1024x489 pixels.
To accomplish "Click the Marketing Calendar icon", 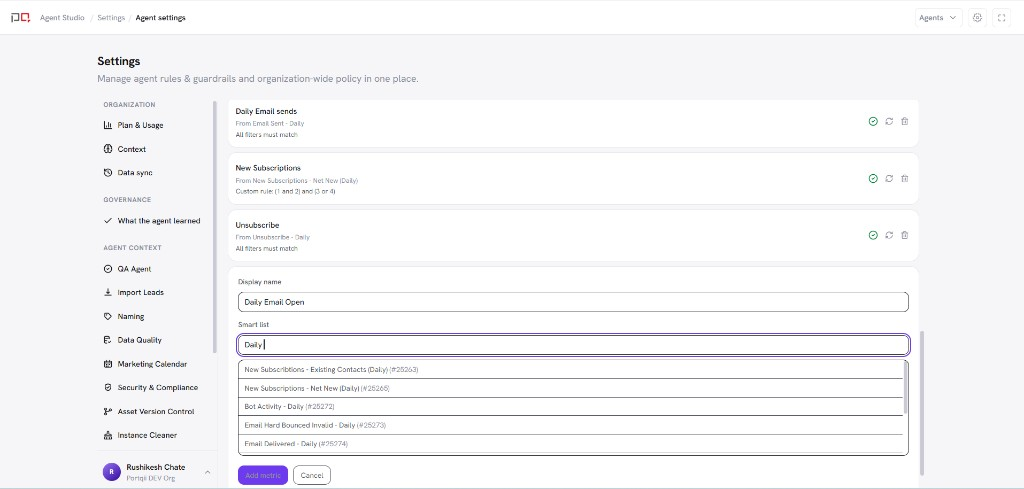I will (108, 364).
